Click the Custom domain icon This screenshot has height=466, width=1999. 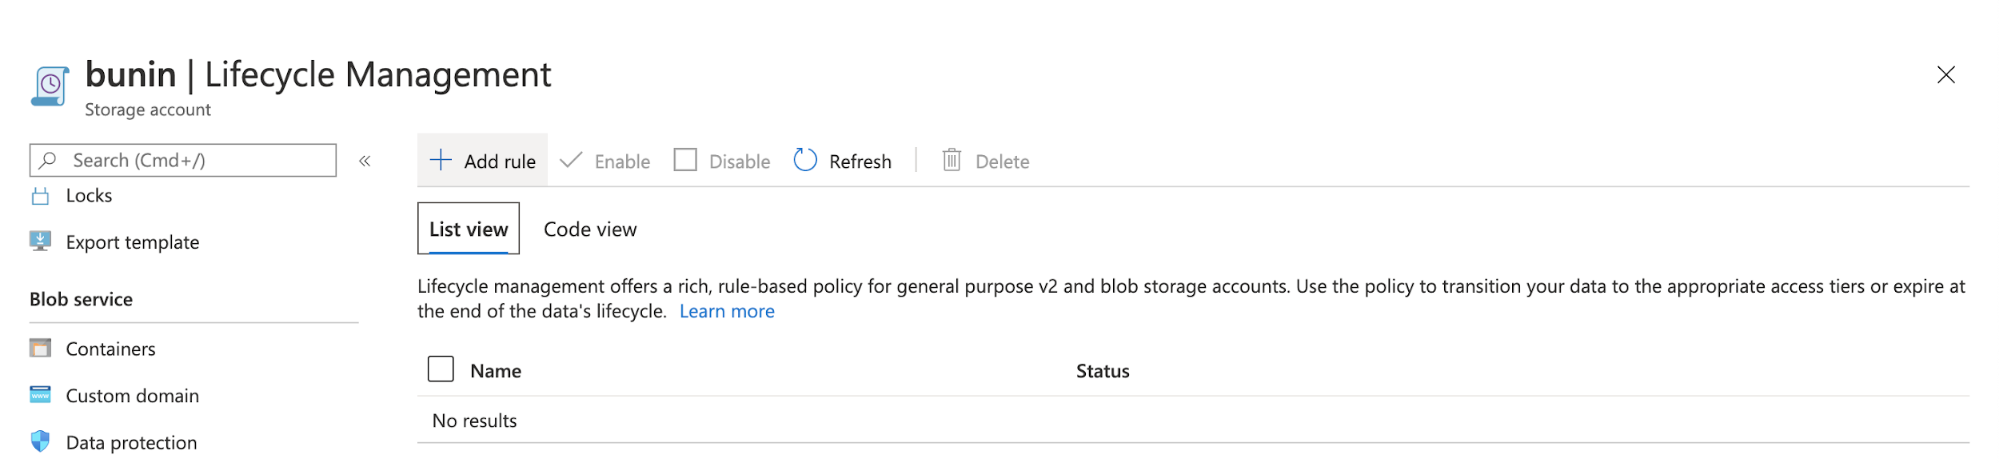pyautogui.click(x=40, y=395)
